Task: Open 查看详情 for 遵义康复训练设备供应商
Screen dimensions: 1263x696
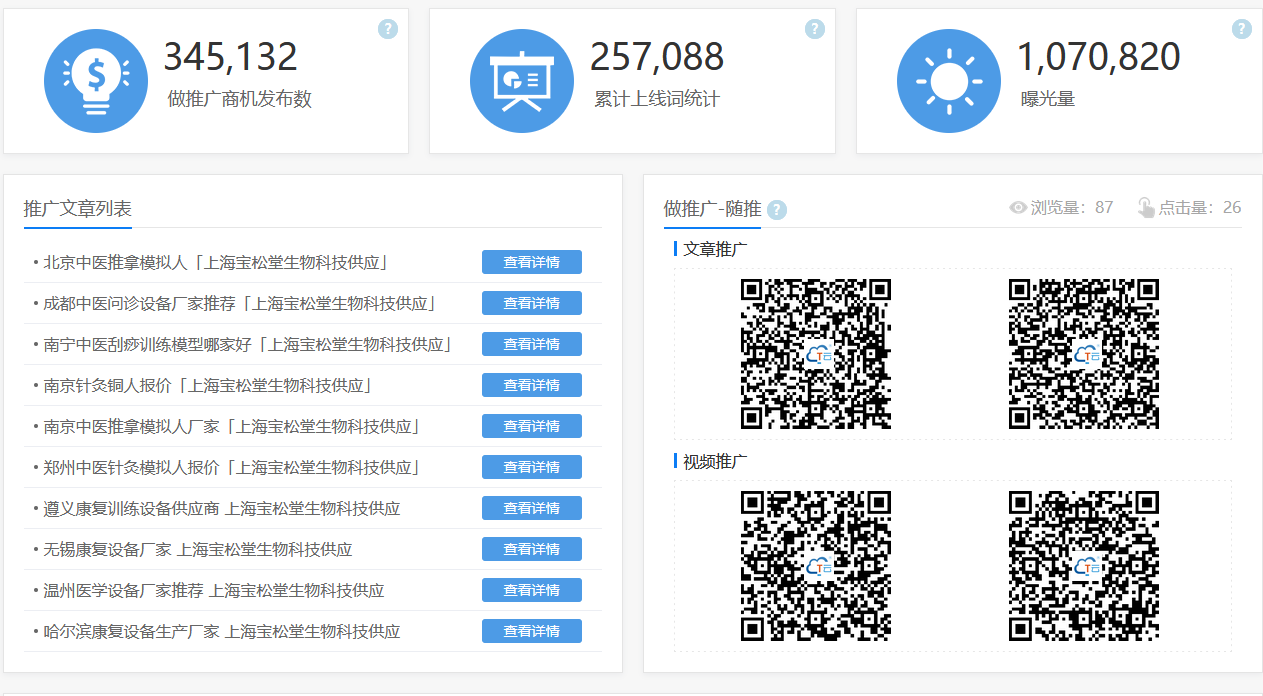Action: tap(532, 508)
